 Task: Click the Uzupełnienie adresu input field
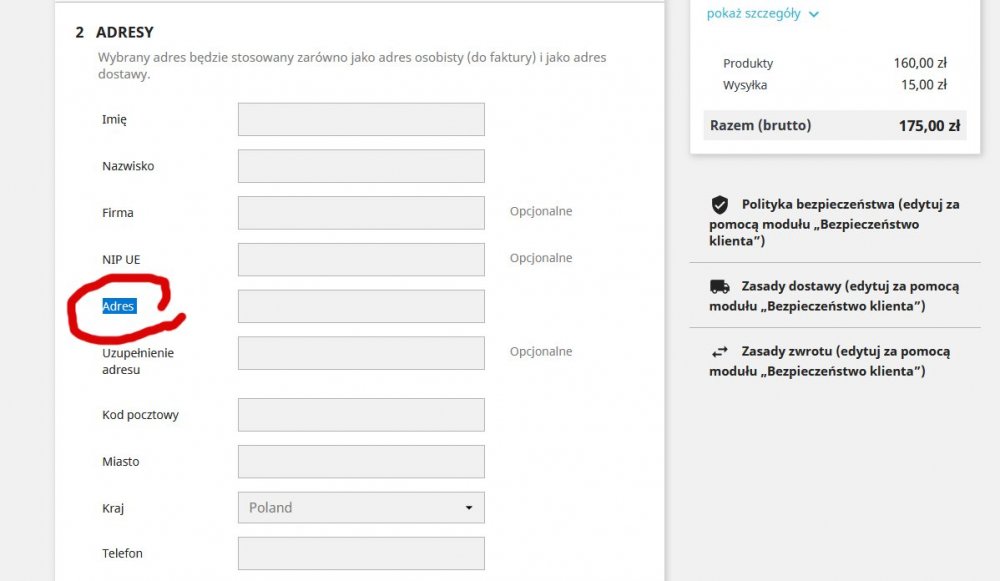360,353
